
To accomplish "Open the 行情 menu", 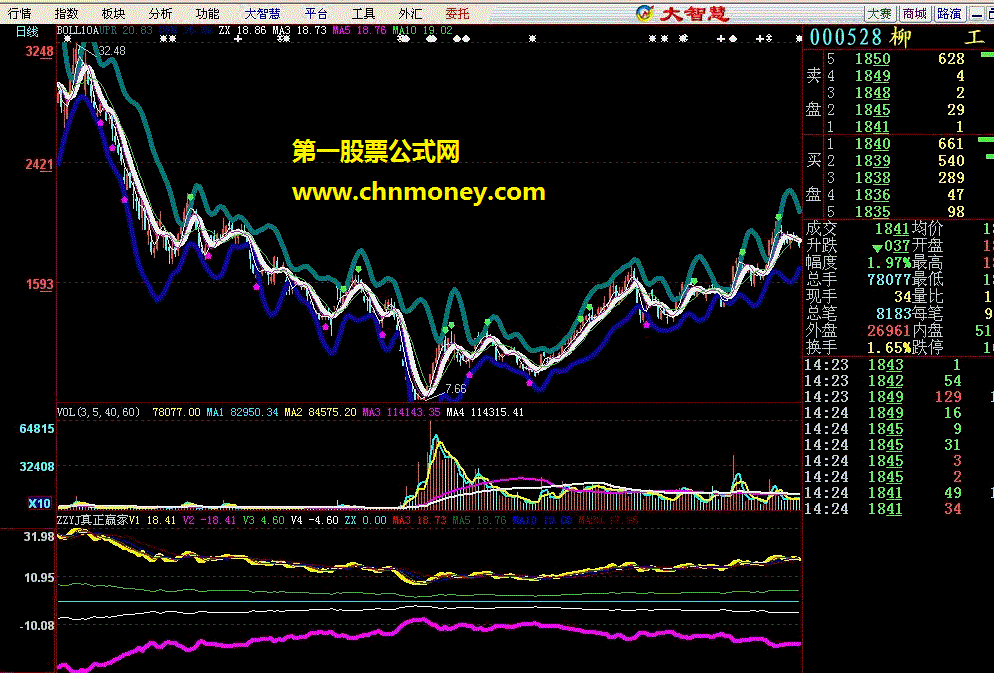I will pos(19,13).
